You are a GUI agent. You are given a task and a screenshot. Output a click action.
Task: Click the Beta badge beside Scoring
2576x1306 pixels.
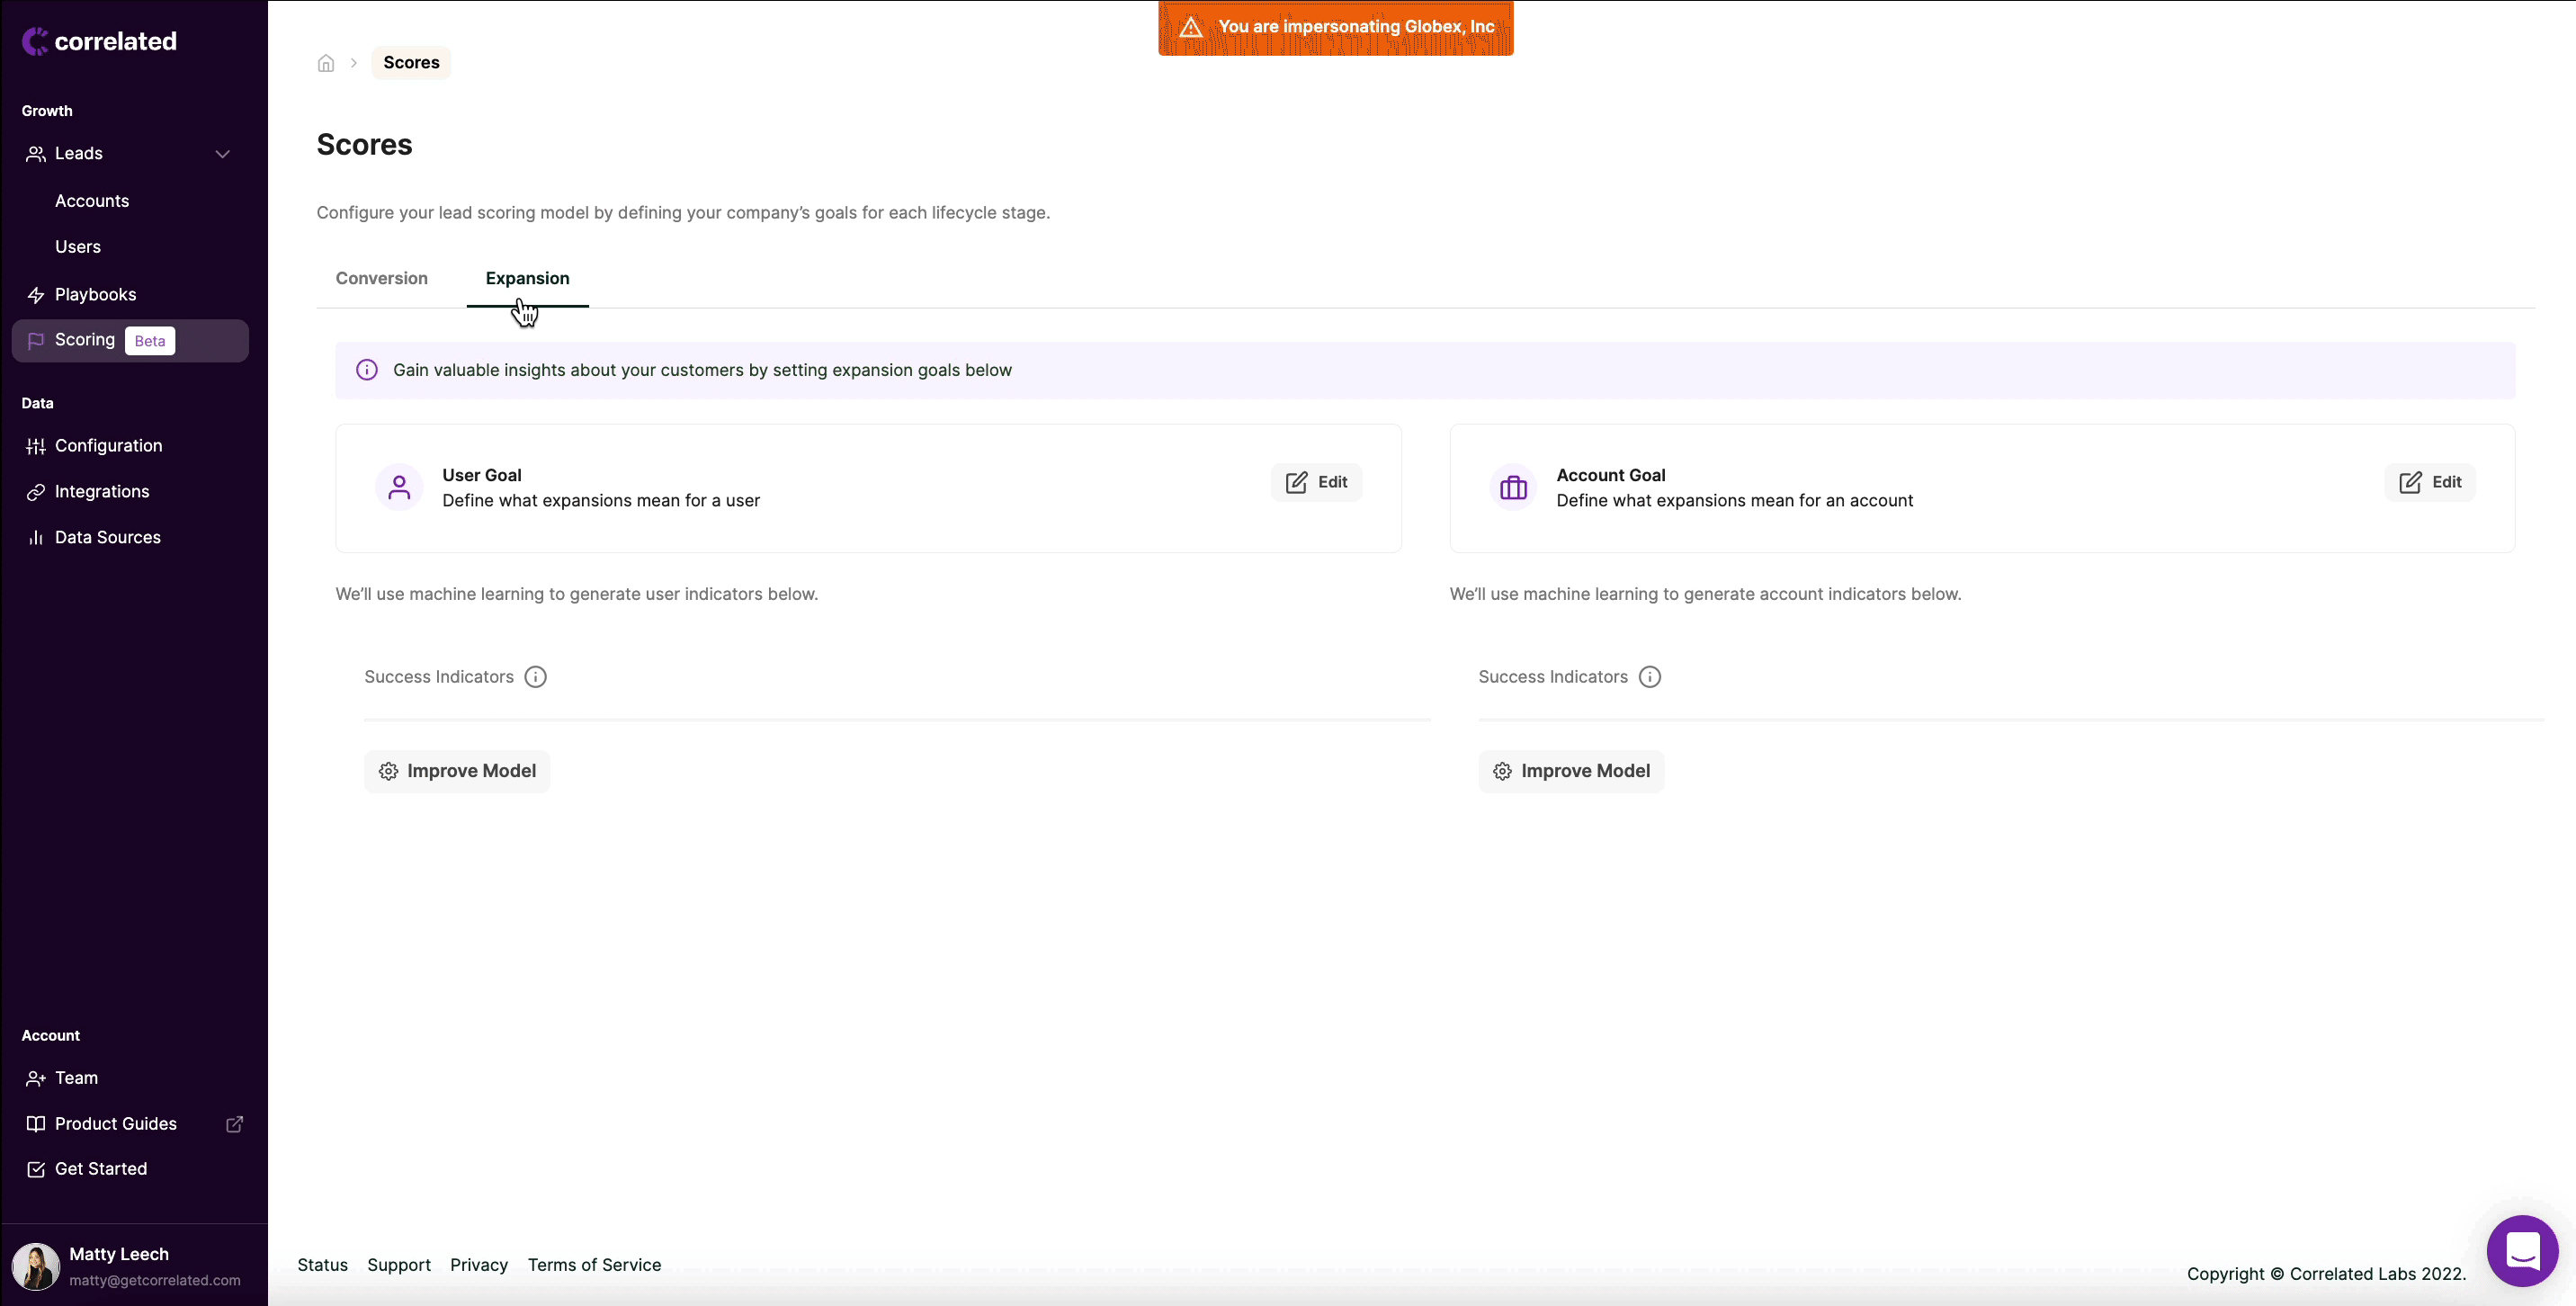click(x=150, y=341)
